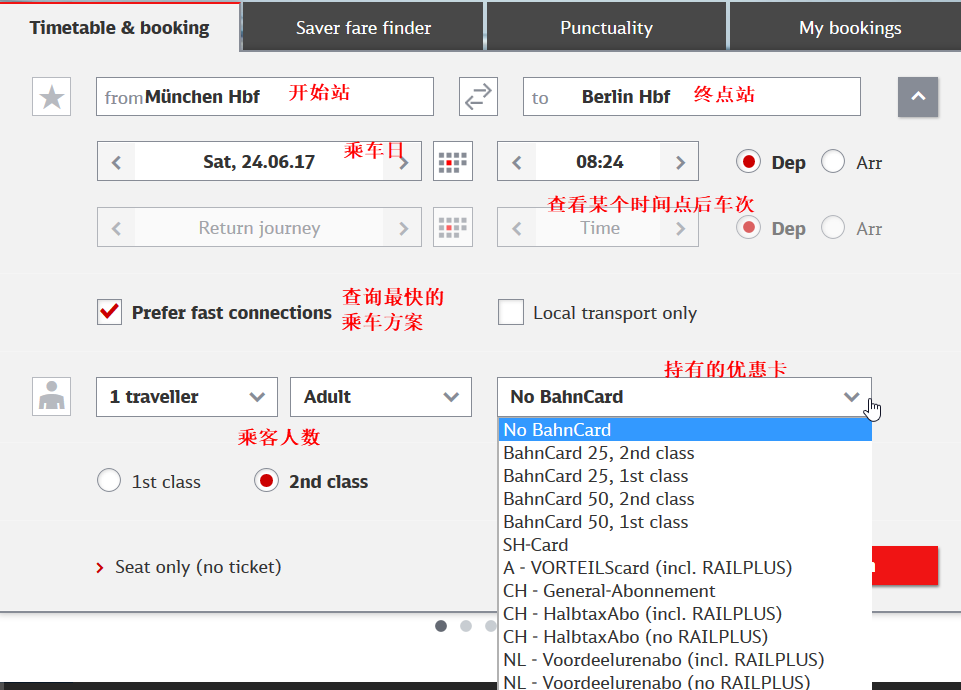Move departure time earlier than 08:24
Screen dimensions: 961x690
(x=516, y=162)
